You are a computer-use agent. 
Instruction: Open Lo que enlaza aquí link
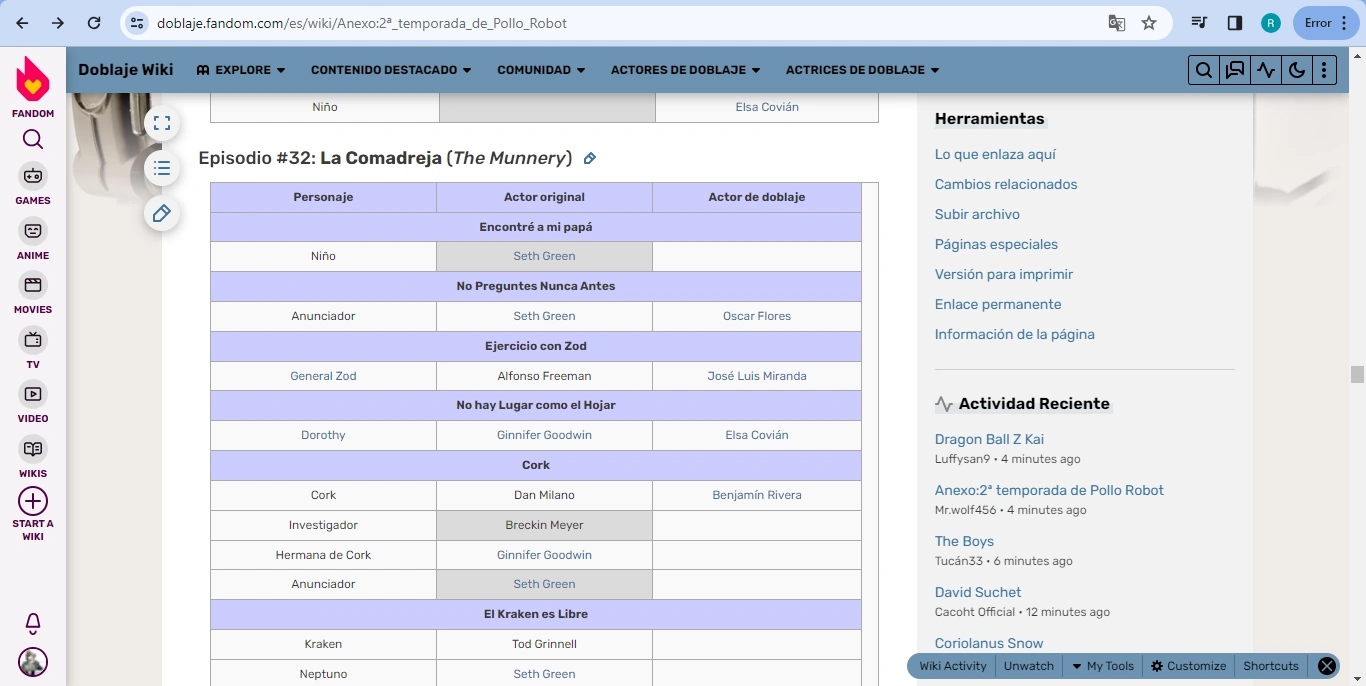(x=995, y=154)
